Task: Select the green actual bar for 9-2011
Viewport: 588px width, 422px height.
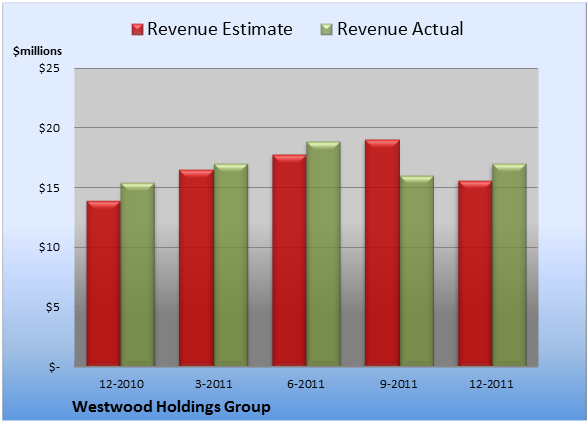Action: click(x=417, y=271)
